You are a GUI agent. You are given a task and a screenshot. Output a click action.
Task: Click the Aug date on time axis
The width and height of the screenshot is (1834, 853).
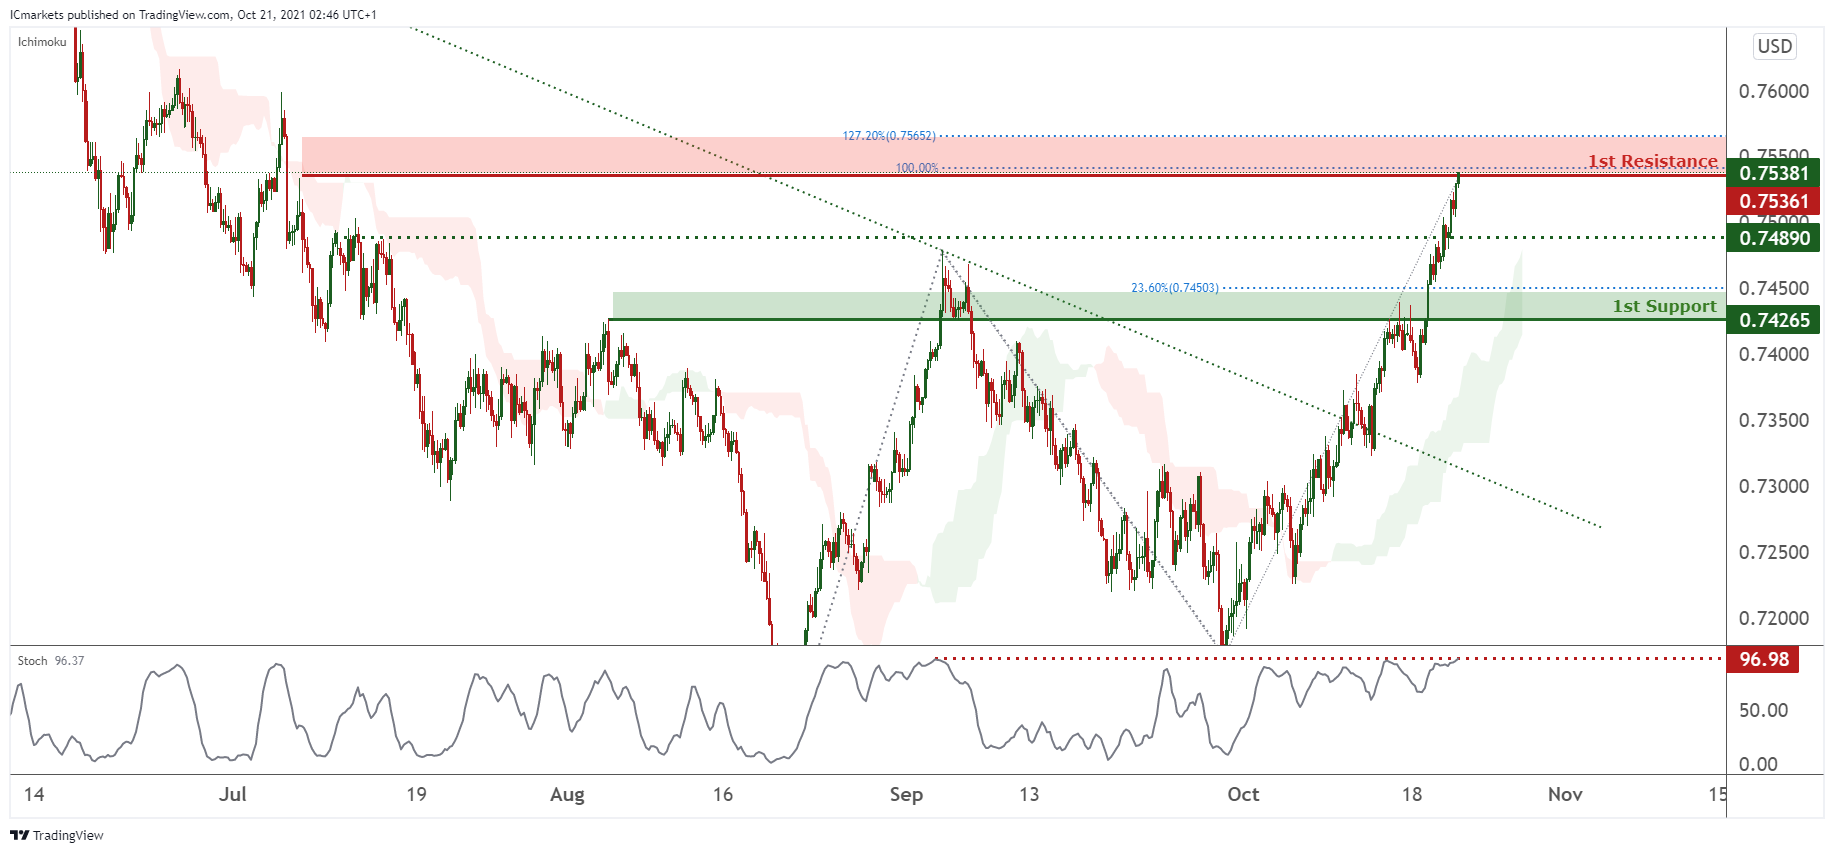pos(567,795)
